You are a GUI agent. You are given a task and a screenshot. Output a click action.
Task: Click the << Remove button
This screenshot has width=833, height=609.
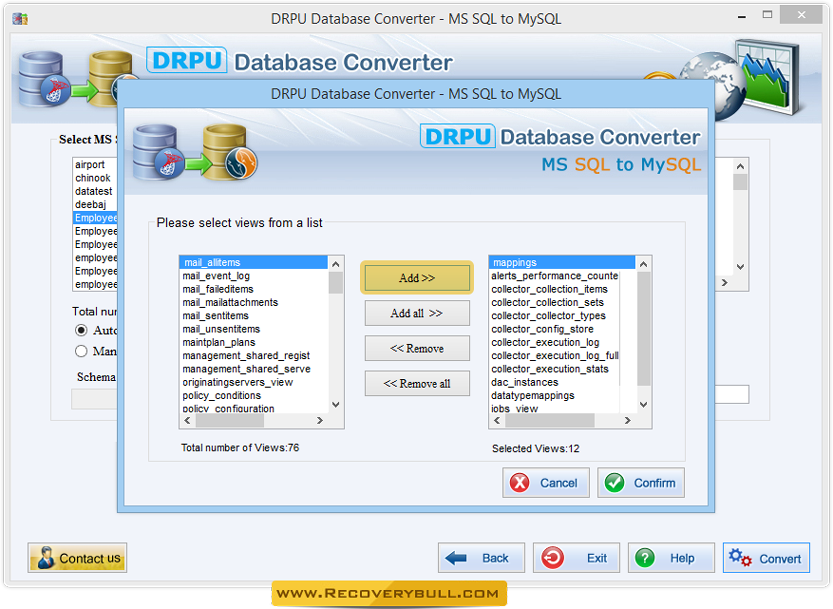[416, 348]
